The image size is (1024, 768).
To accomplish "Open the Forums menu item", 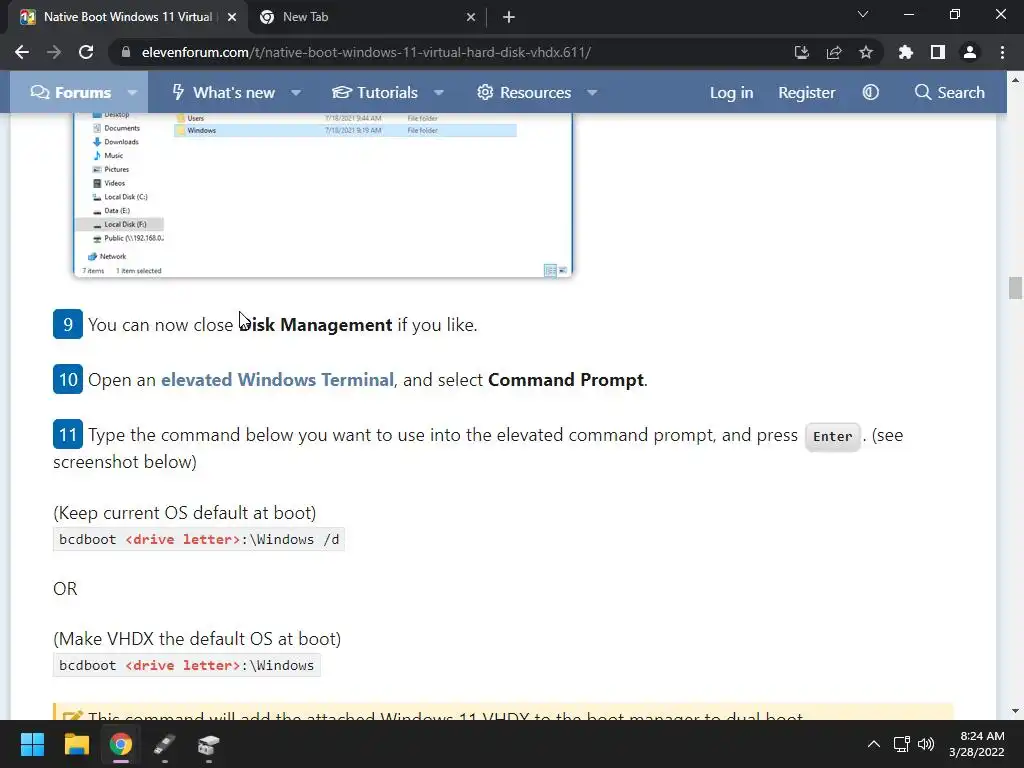I will pos(71,92).
